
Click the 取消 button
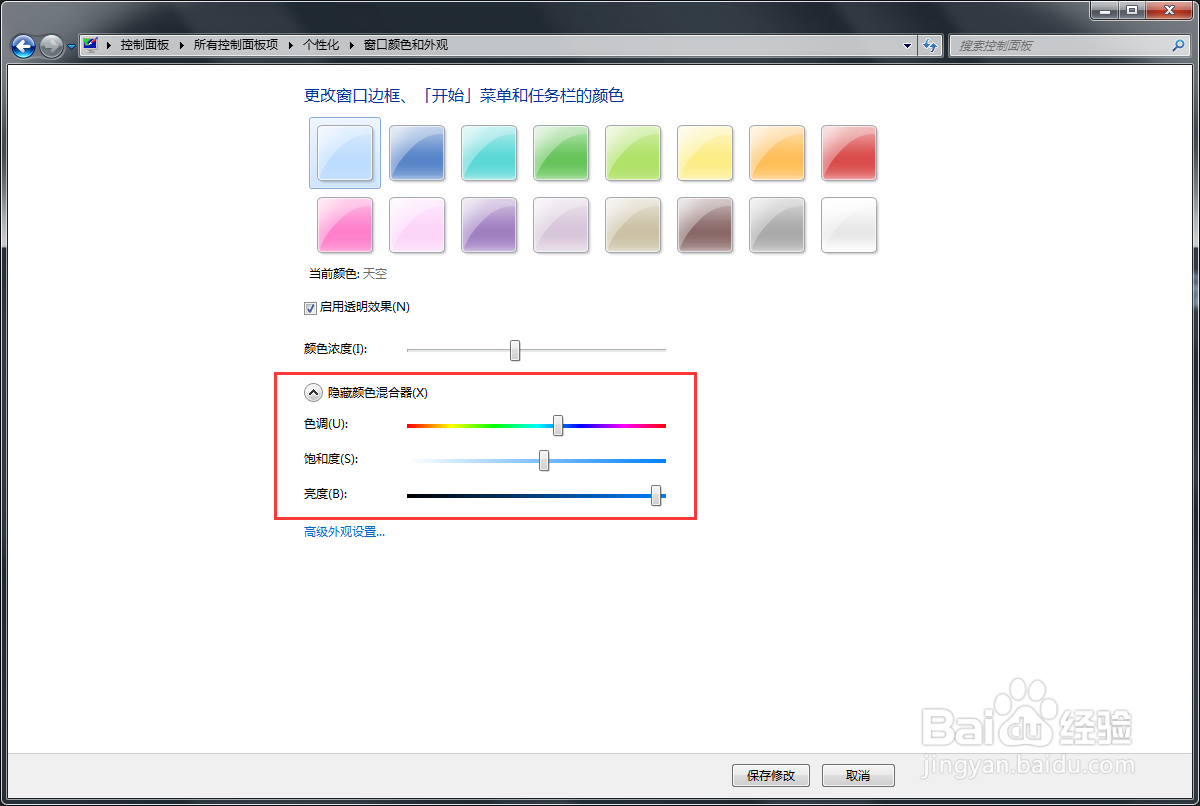coord(858,775)
